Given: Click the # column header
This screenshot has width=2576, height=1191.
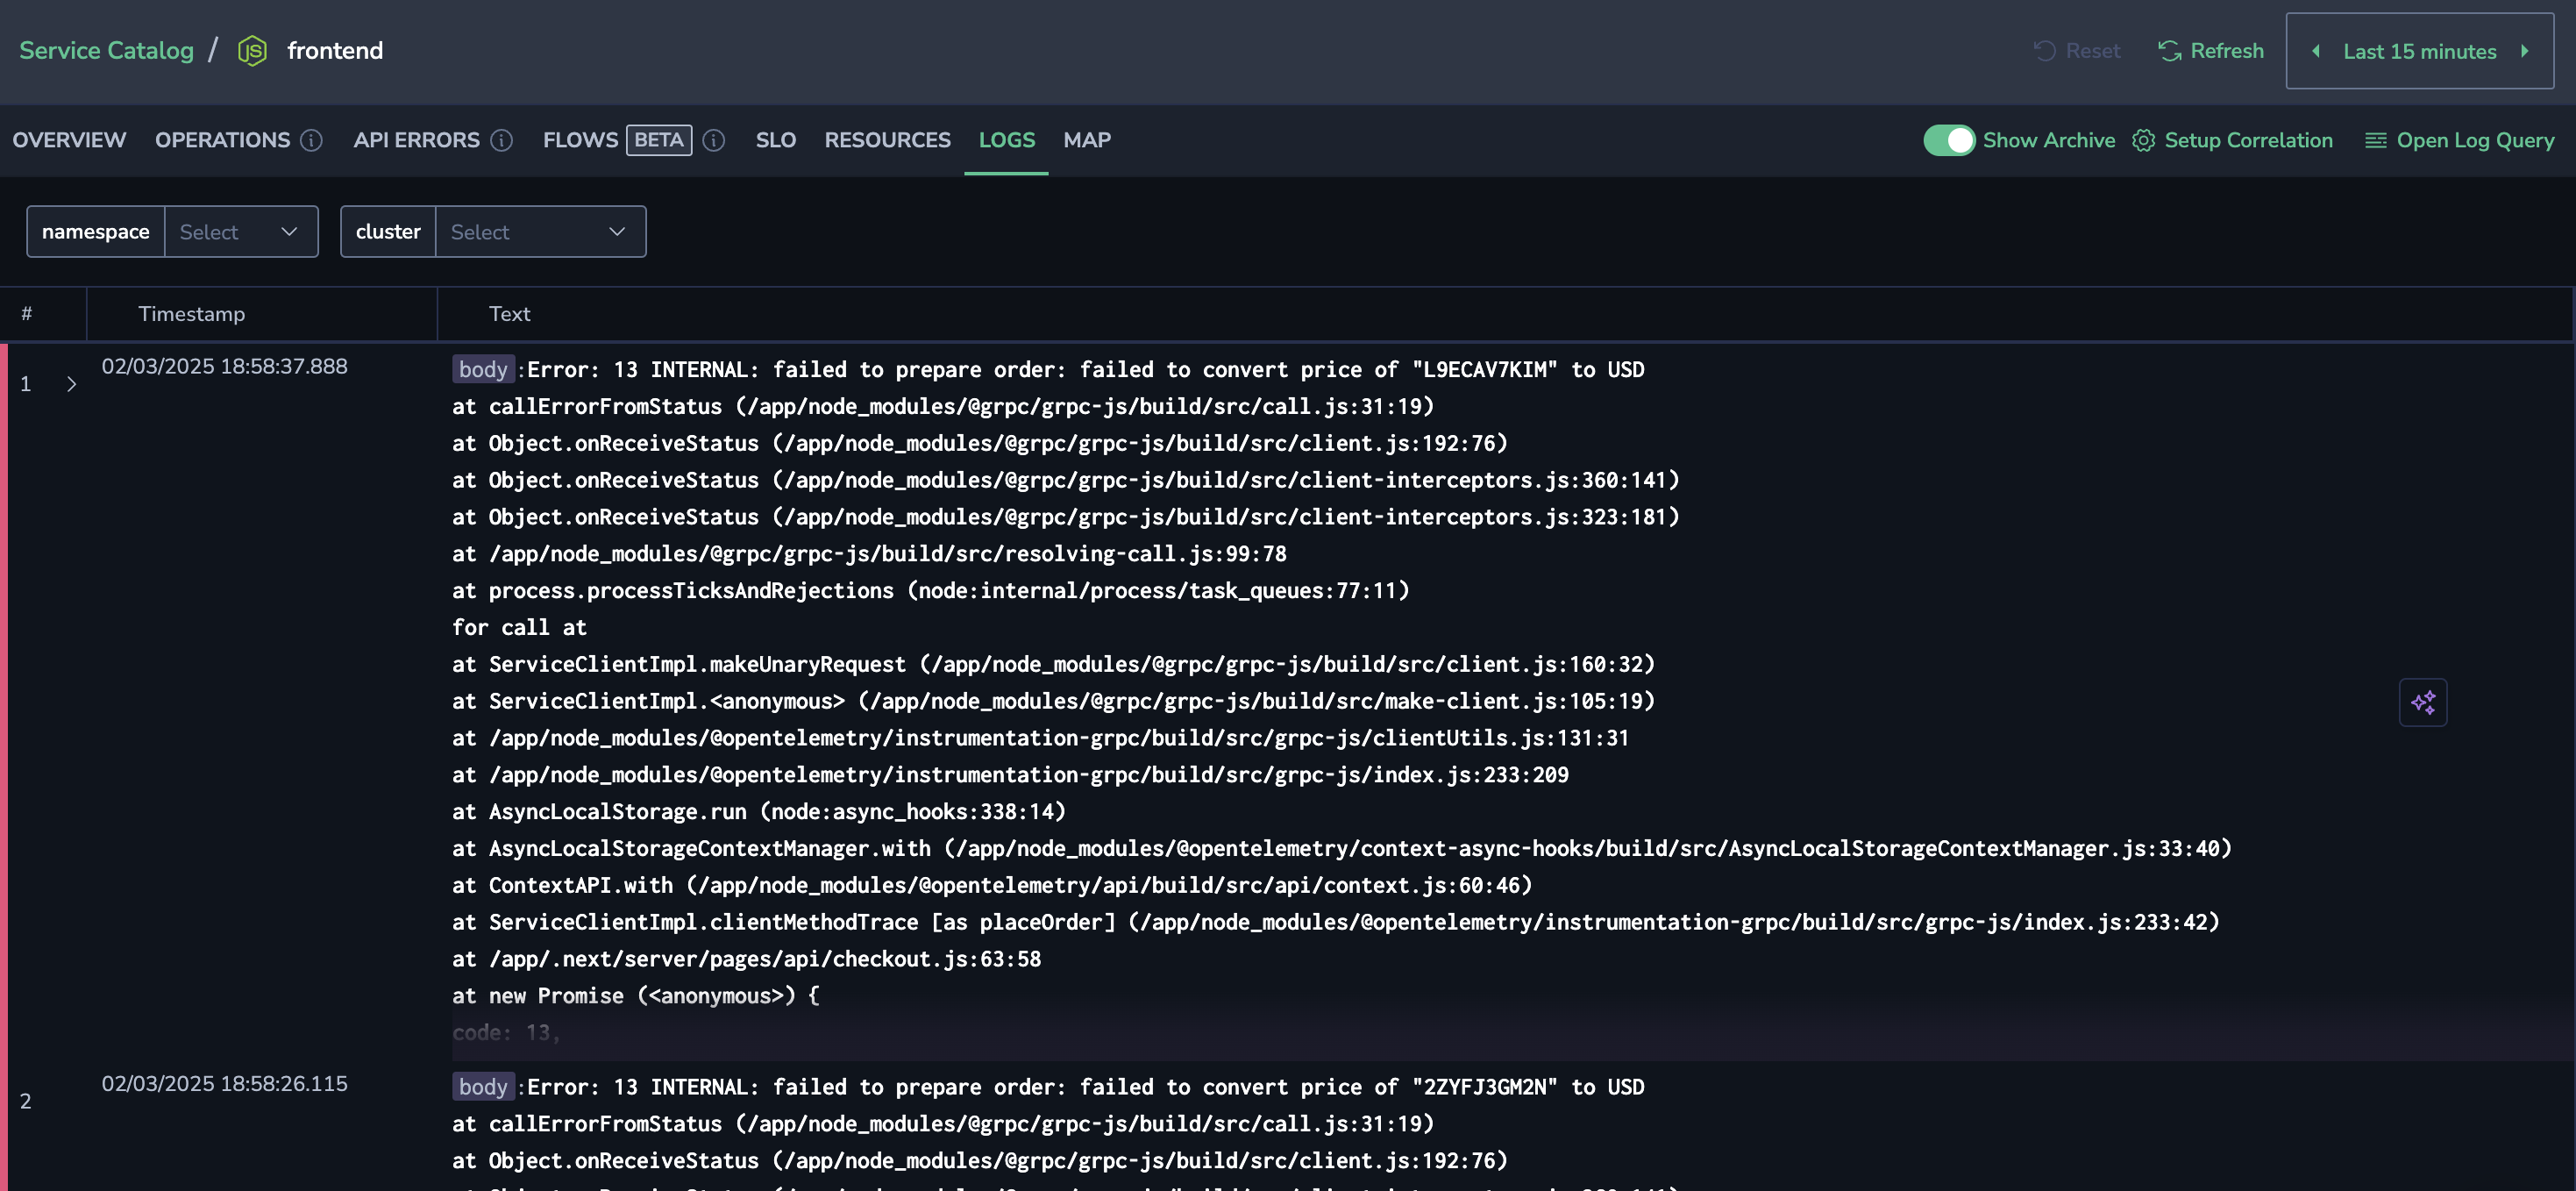Looking at the screenshot, I should point(27,314).
